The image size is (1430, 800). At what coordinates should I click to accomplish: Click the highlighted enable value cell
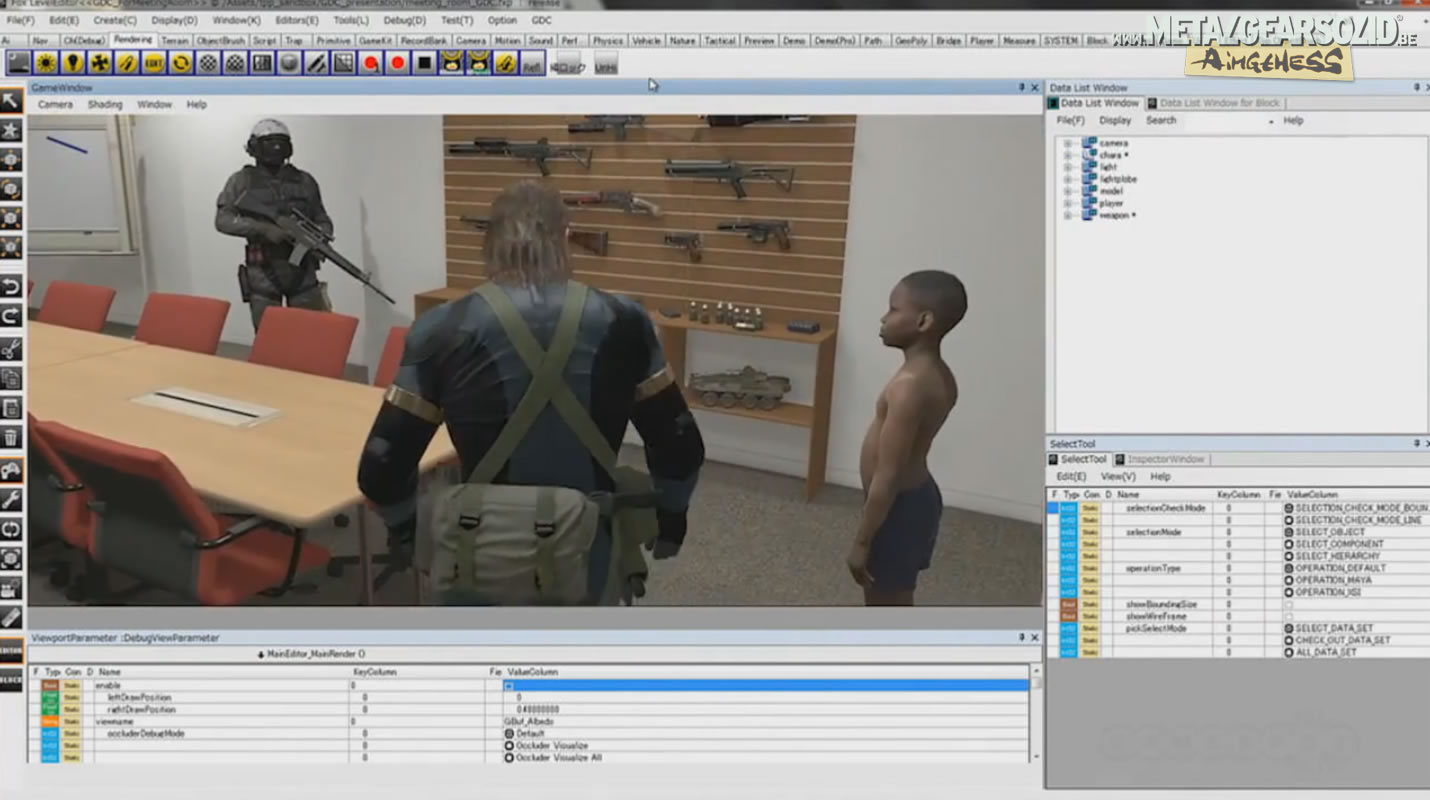coord(765,686)
